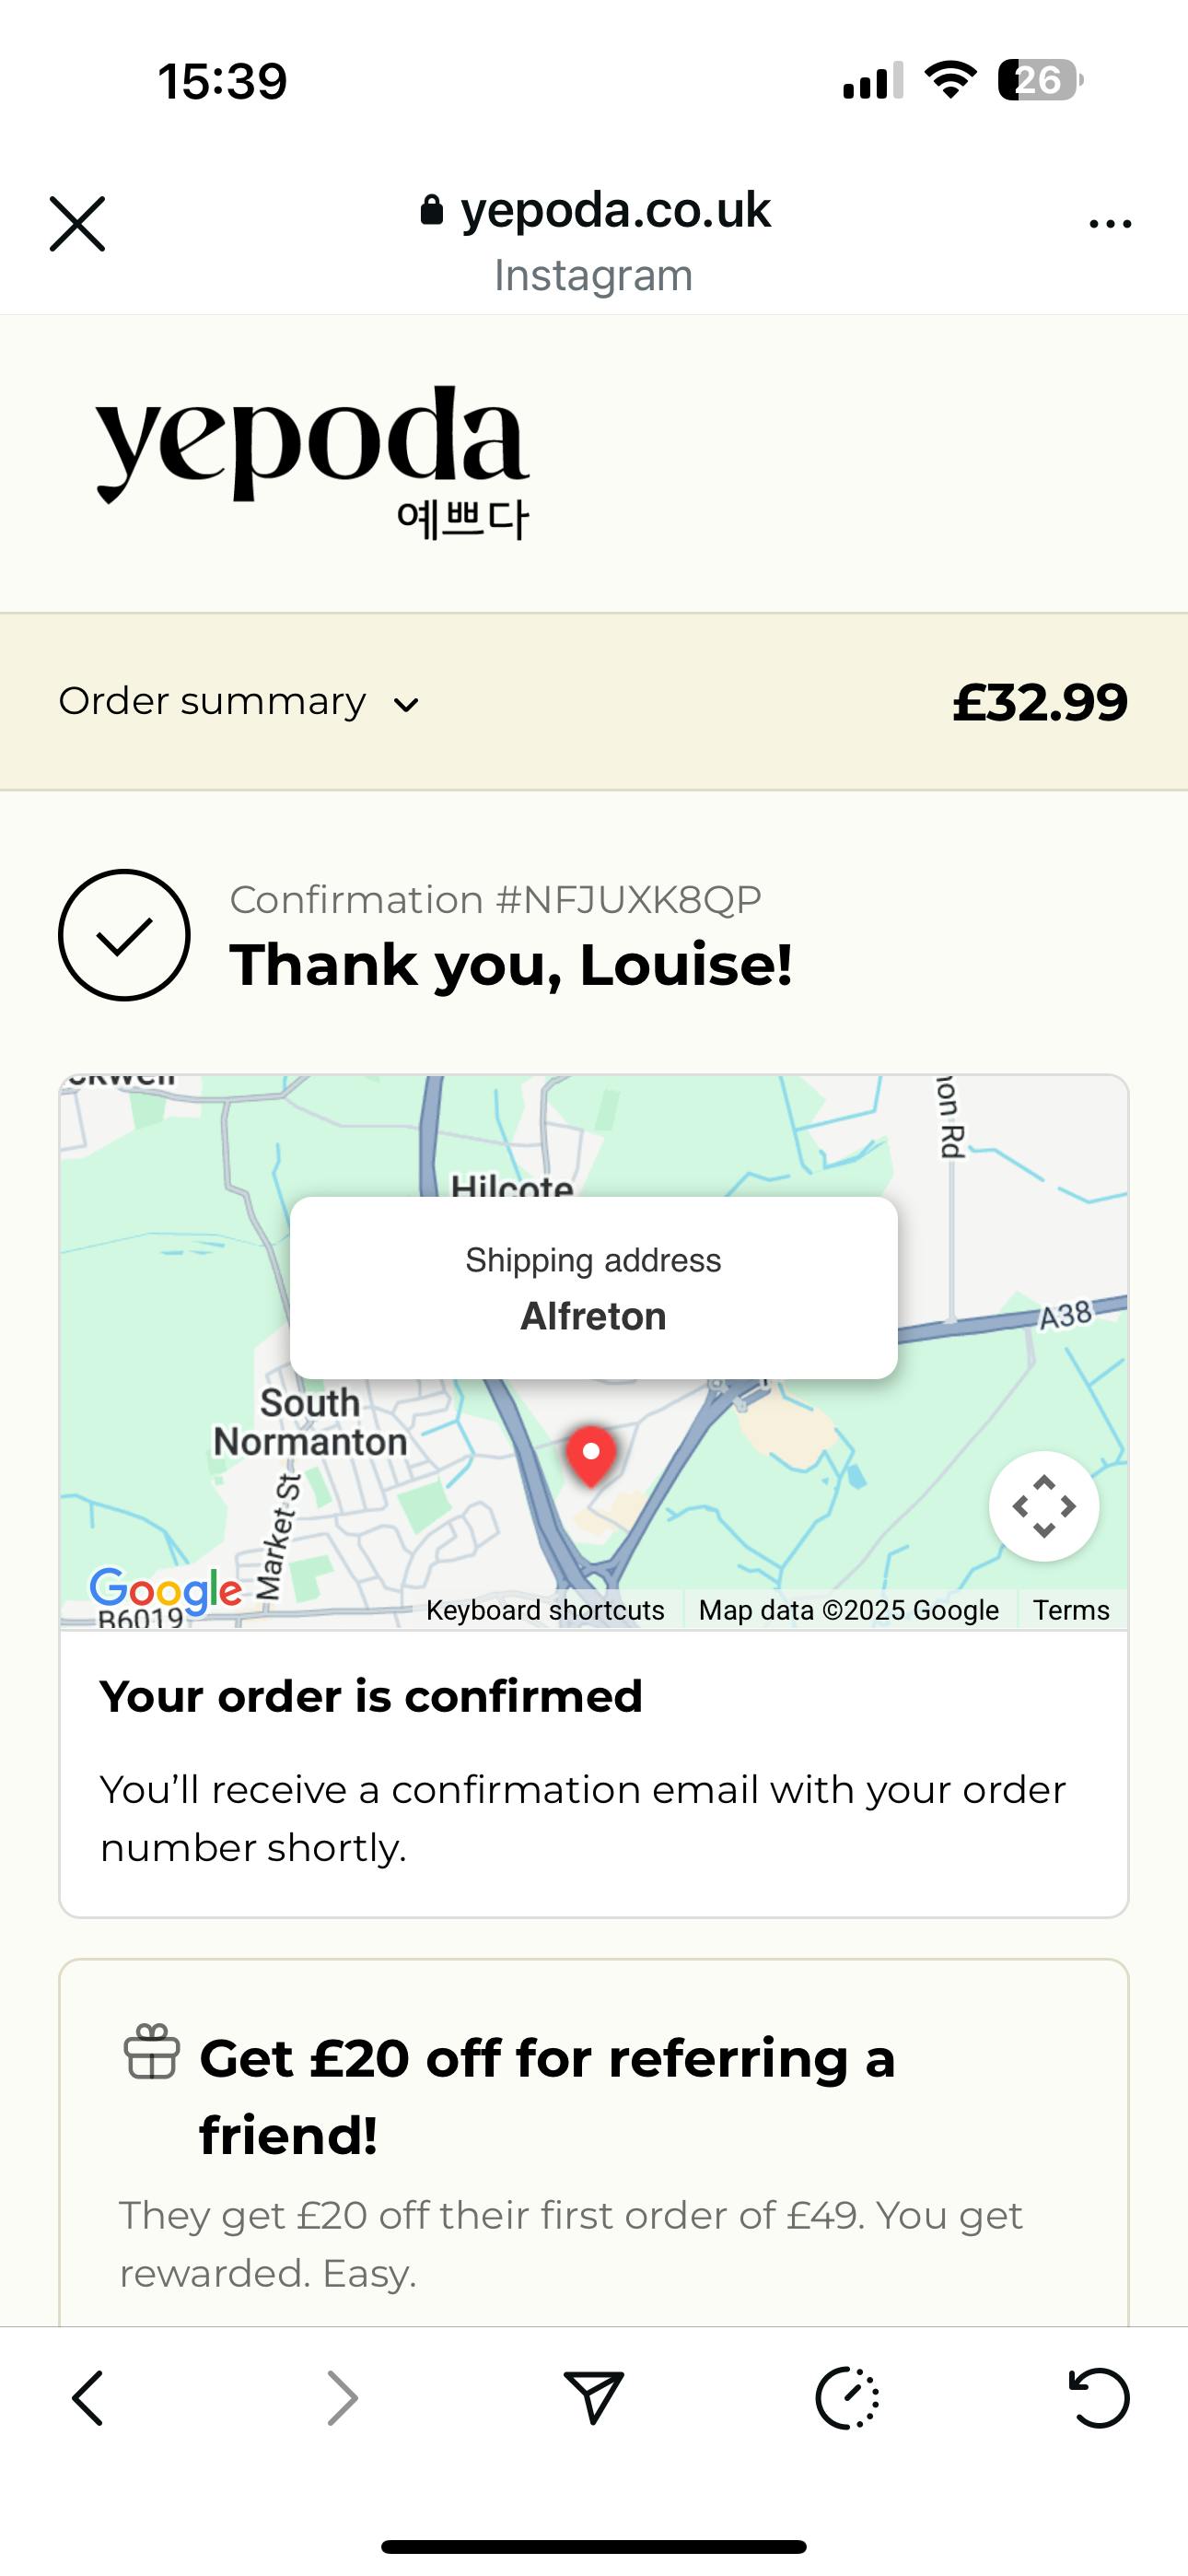Tap the Order summary label
Image resolution: width=1188 pixels, height=2576 pixels.
(x=212, y=702)
